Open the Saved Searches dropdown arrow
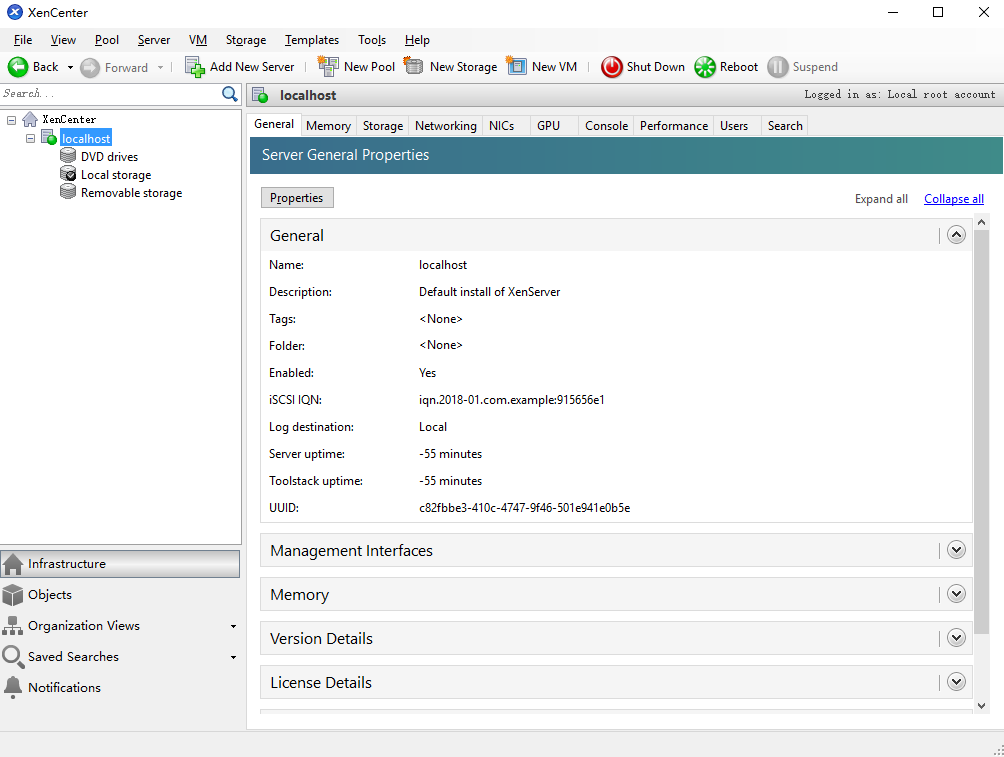Image resolution: width=1004 pixels, height=757 pixels. 233,657
